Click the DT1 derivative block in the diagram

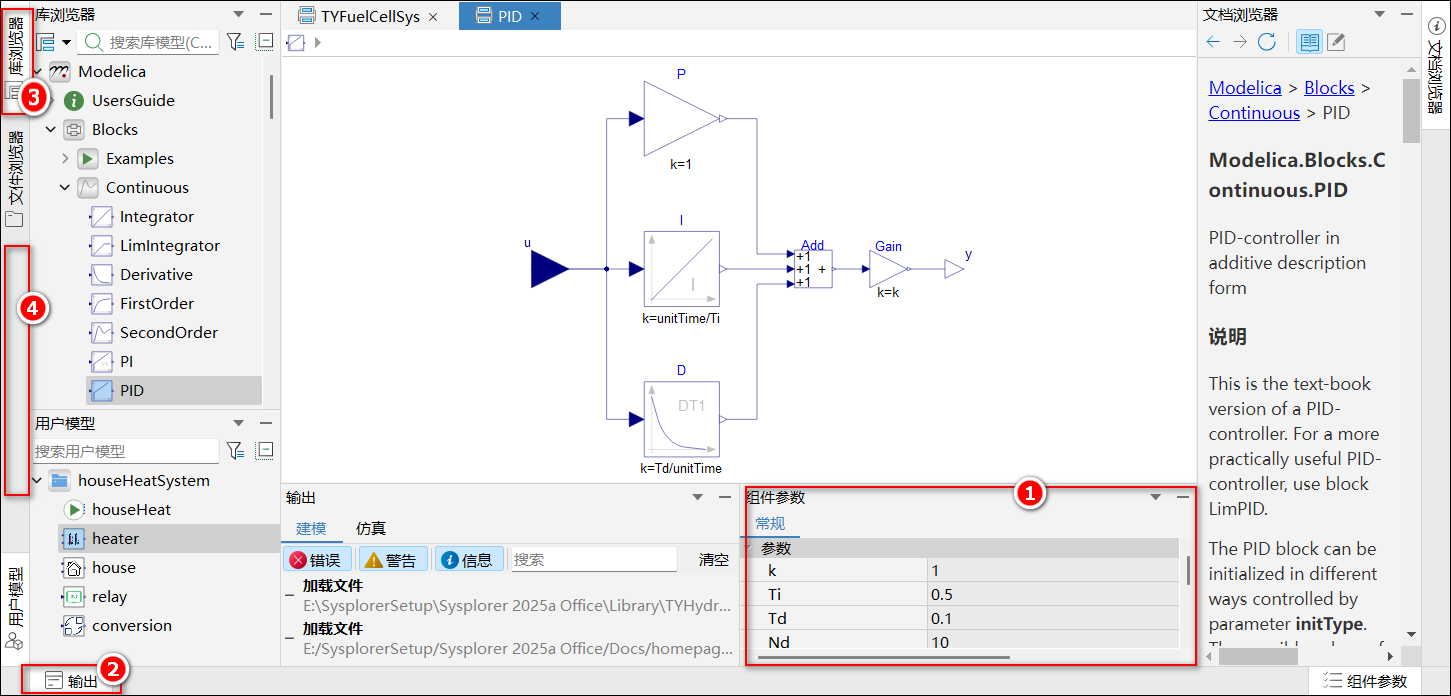[x=681, y=418]
